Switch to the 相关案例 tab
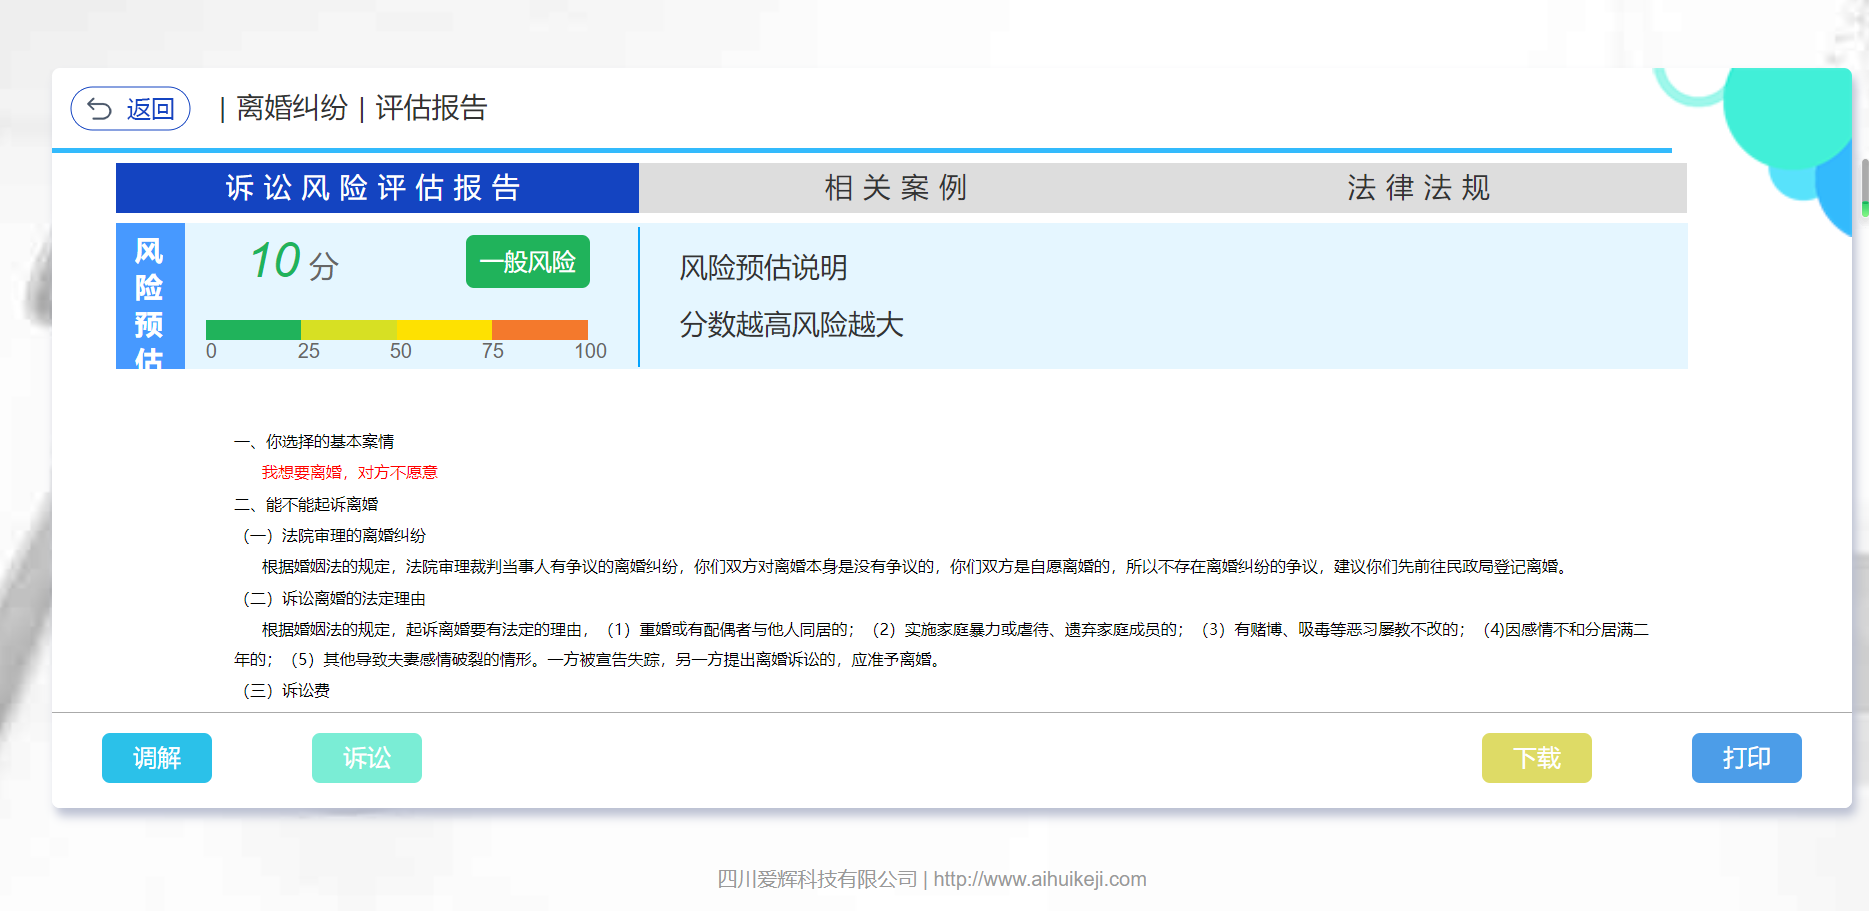The width and height of the screenshot is (1869, 911). pos(896,188)
